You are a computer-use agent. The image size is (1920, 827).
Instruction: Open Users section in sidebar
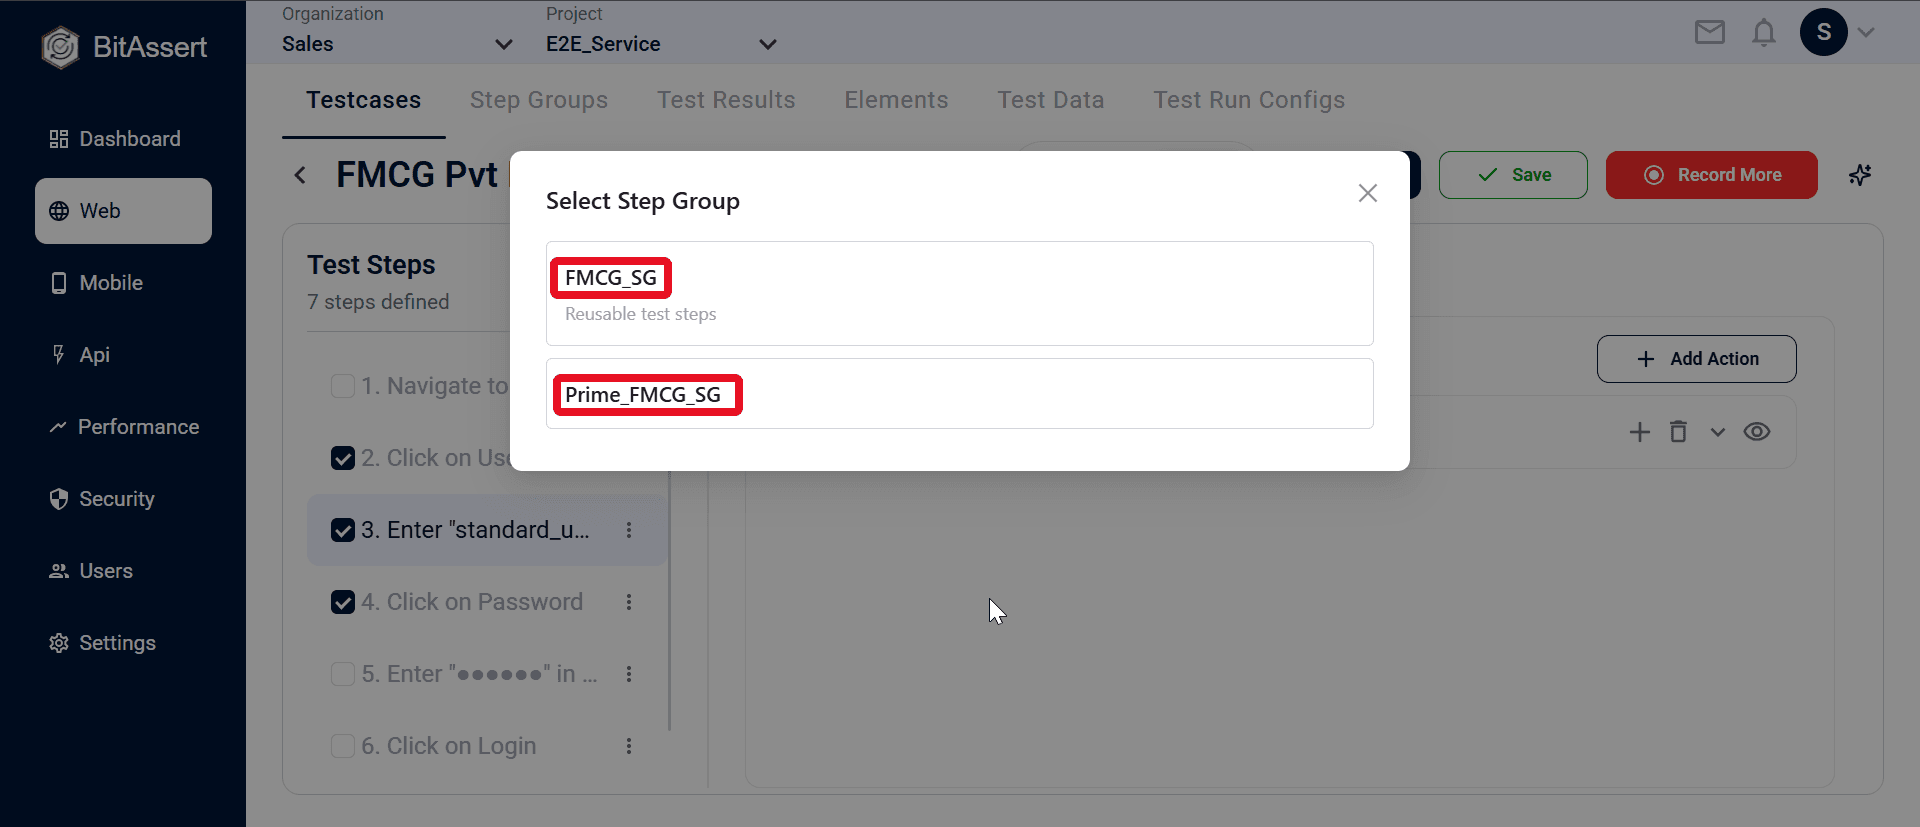coord(123,571)
